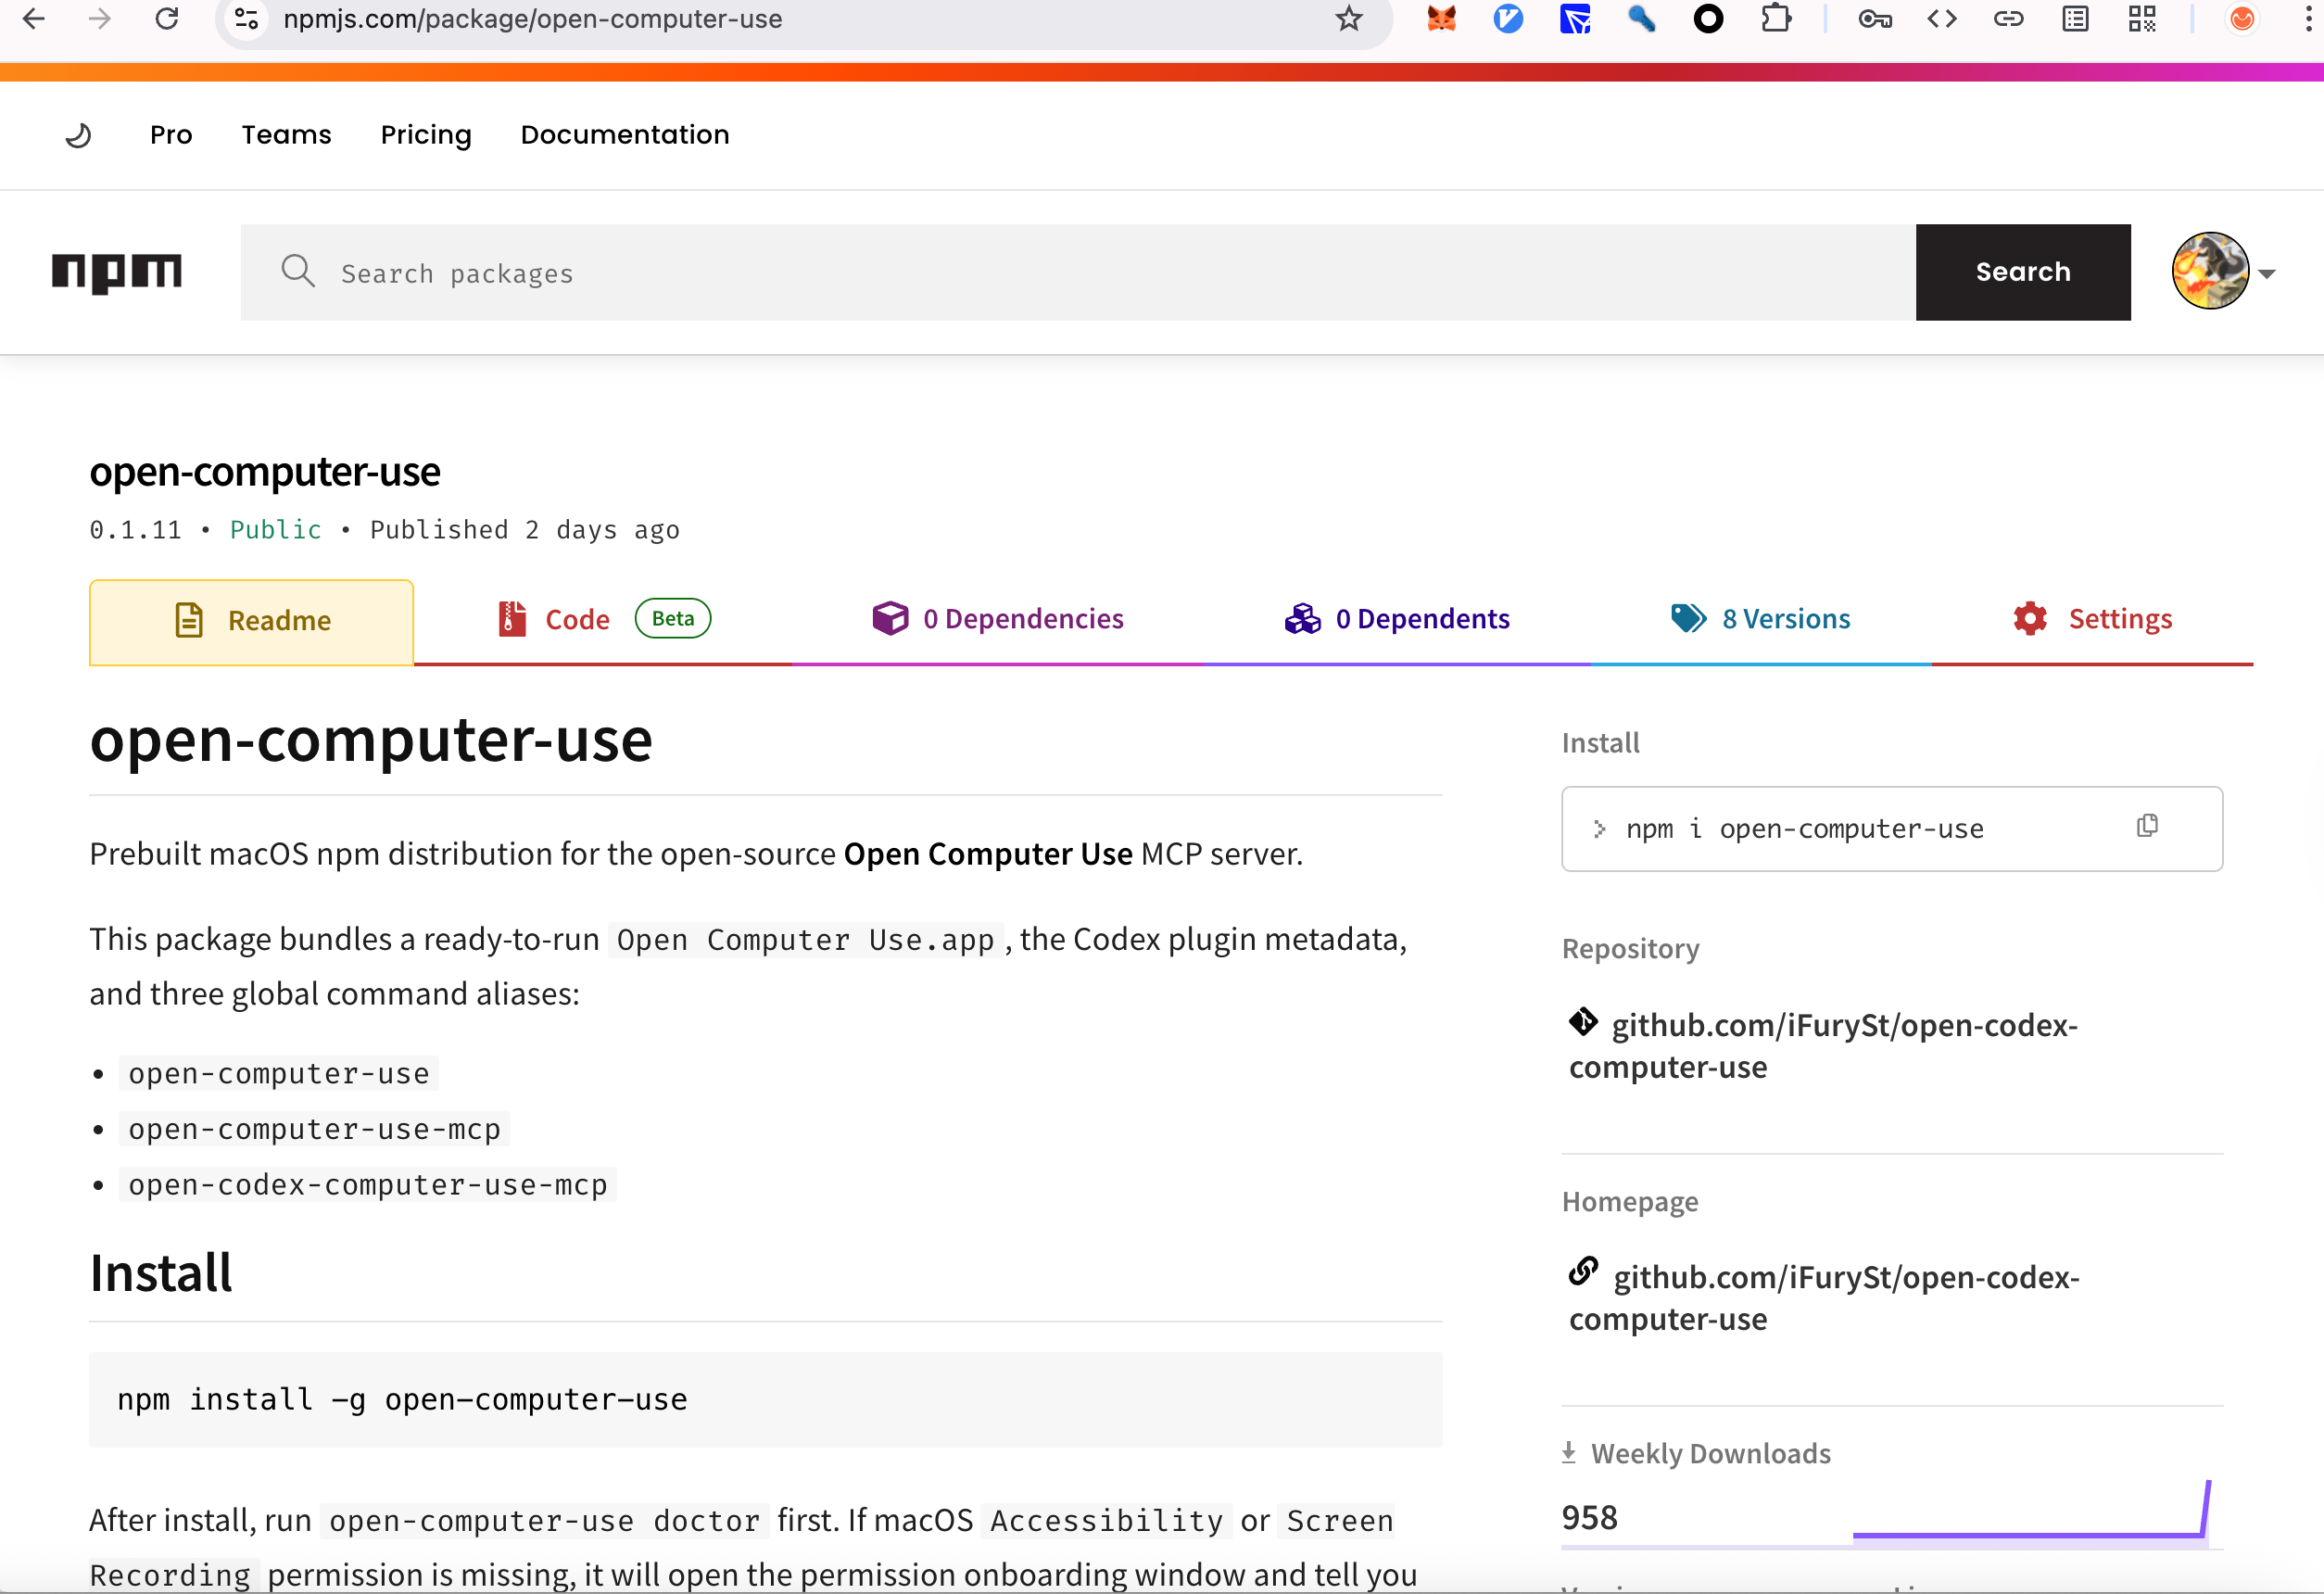
Task: Open the browser extensions puzzle icon
Action: [x=1775, y=19]
